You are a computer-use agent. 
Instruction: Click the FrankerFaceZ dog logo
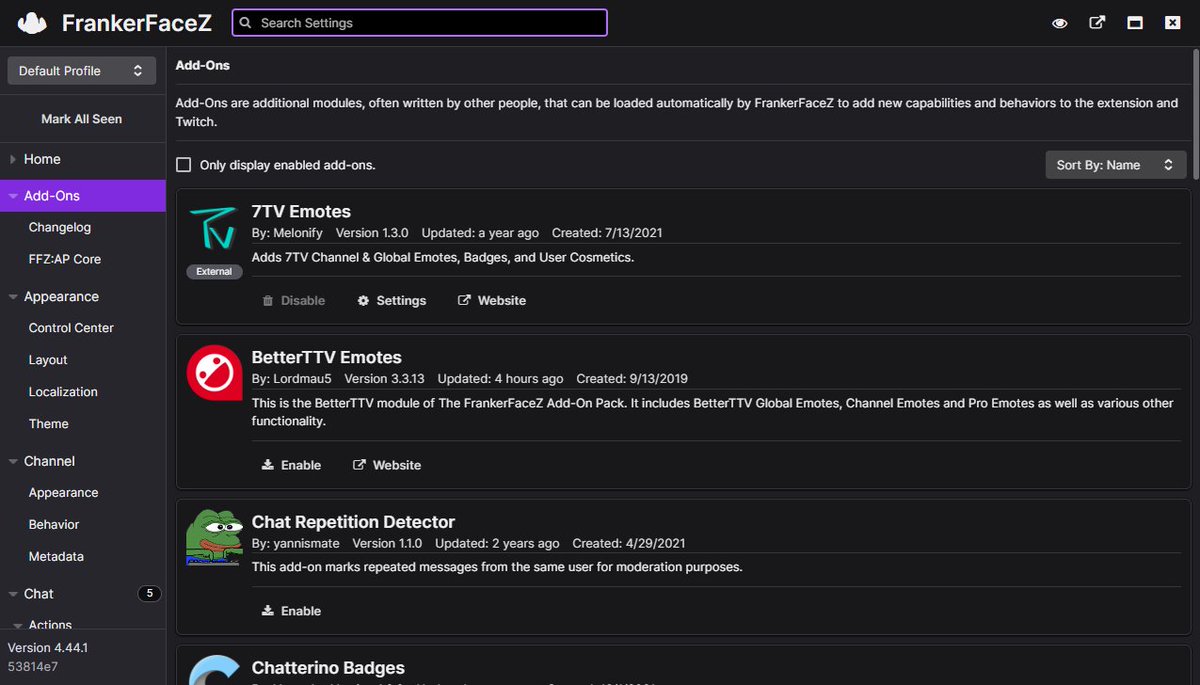point(32,22)
